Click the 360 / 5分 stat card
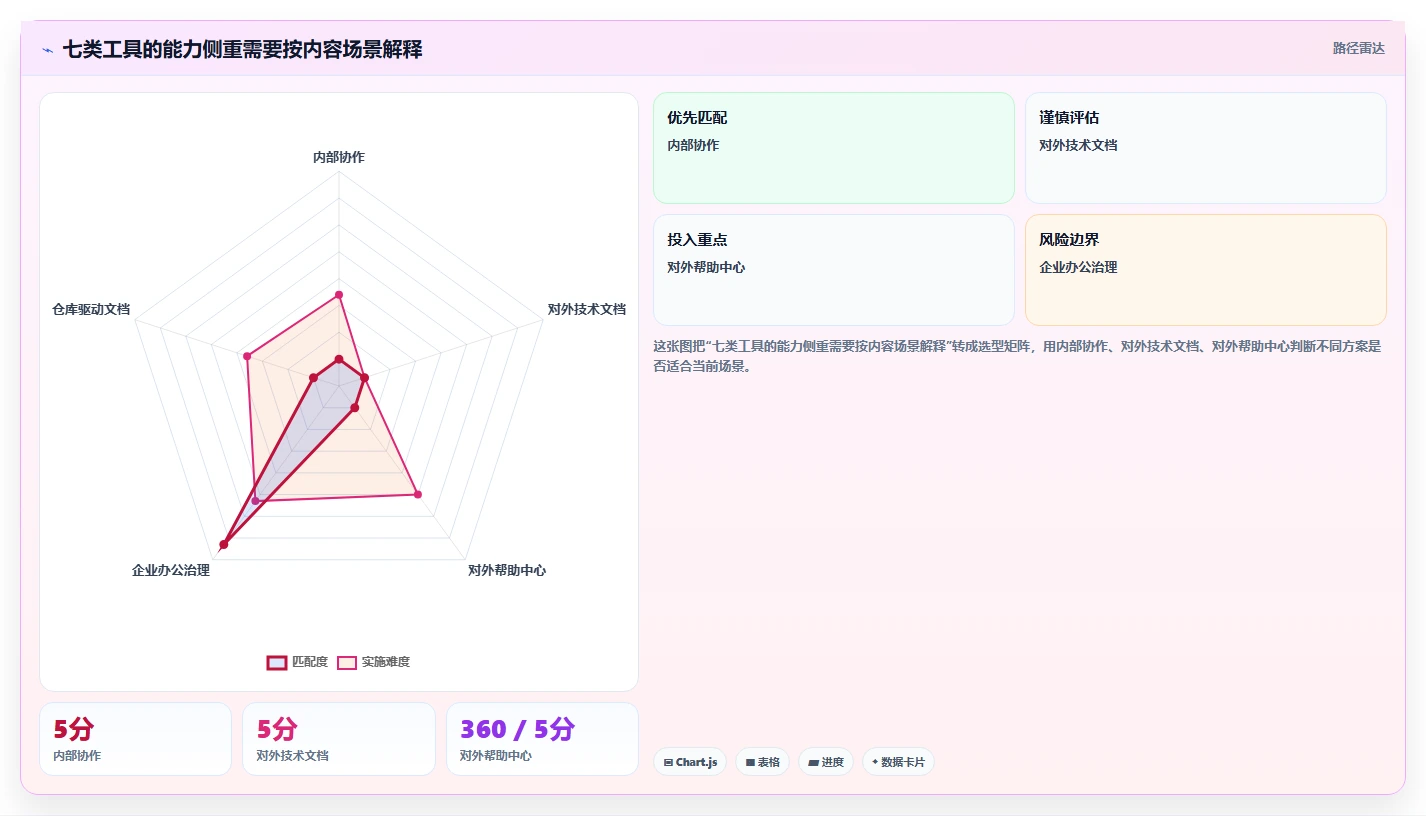This screenshot has width=1426, height=816. coord(542,739)
